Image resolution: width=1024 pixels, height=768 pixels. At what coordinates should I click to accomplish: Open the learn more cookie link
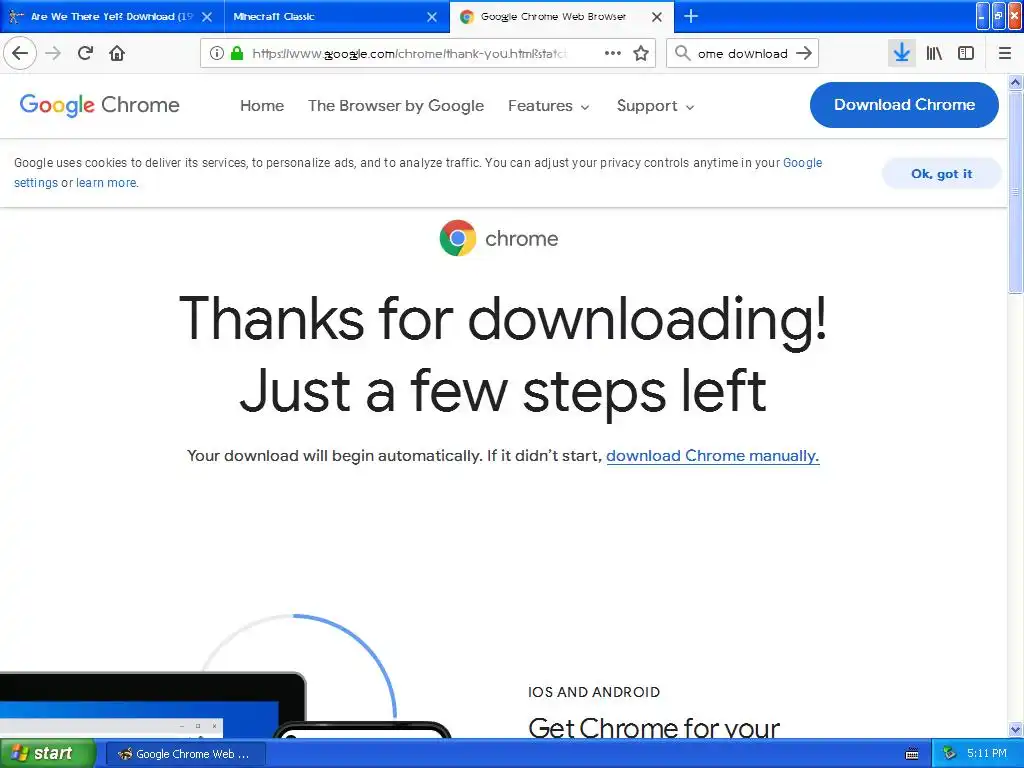(x=106, y=183)
